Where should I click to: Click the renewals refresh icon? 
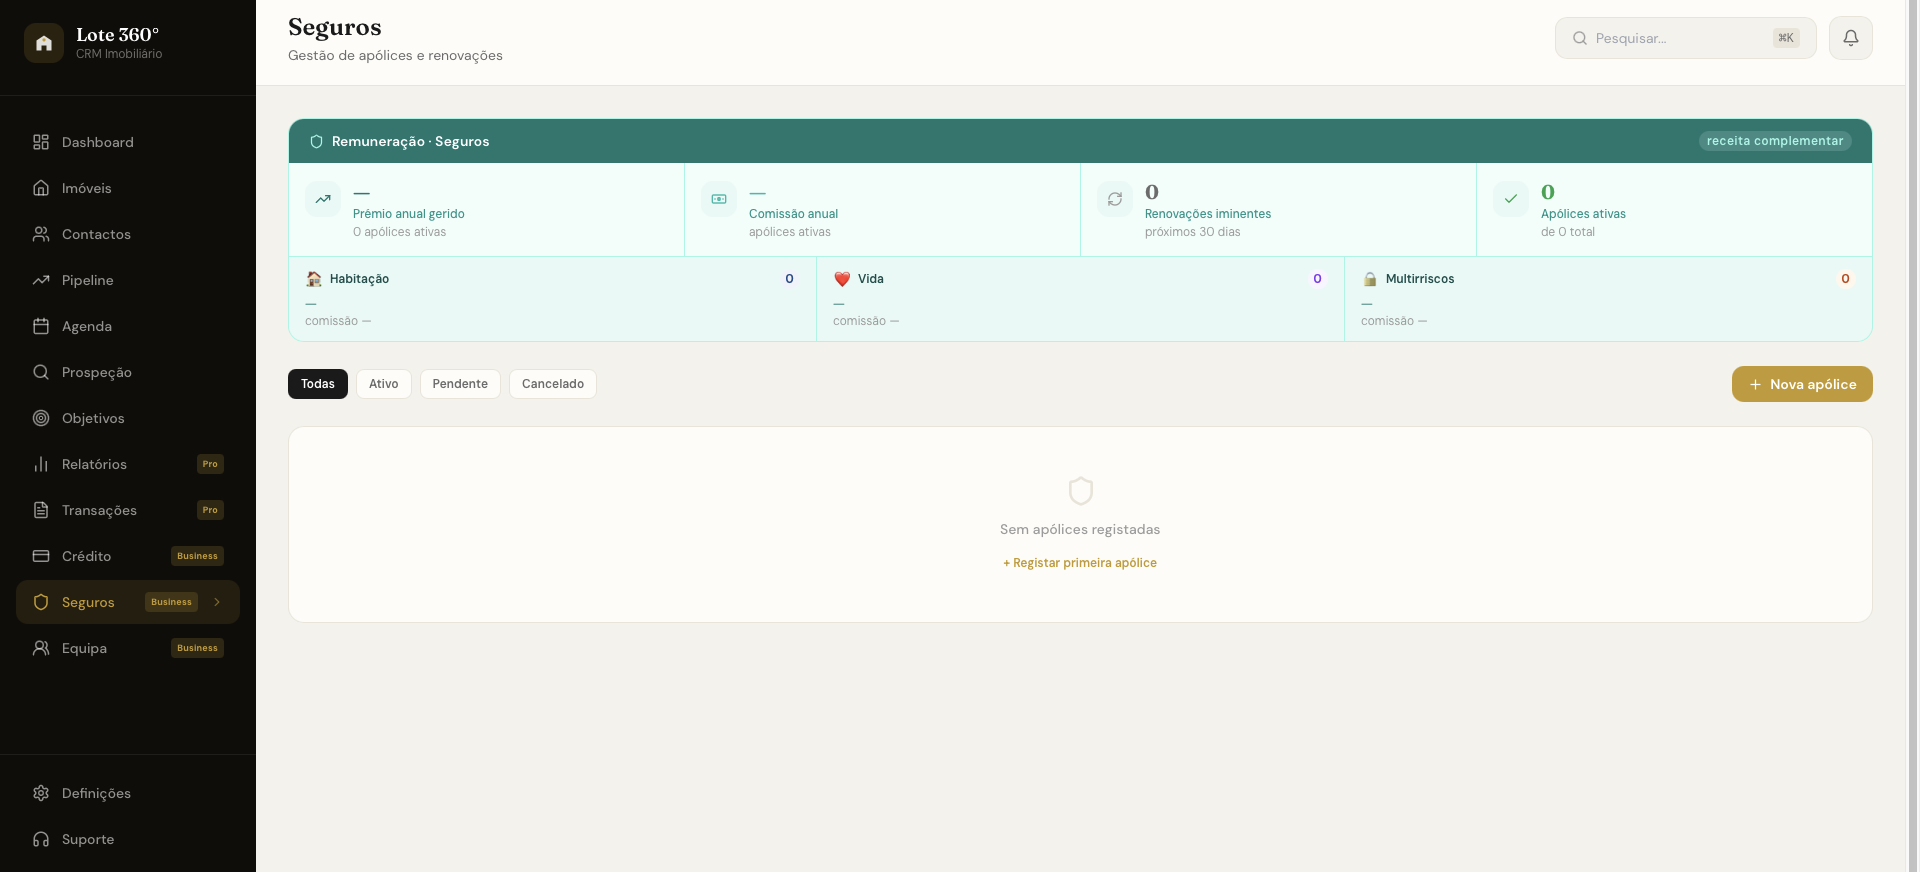1115,199
